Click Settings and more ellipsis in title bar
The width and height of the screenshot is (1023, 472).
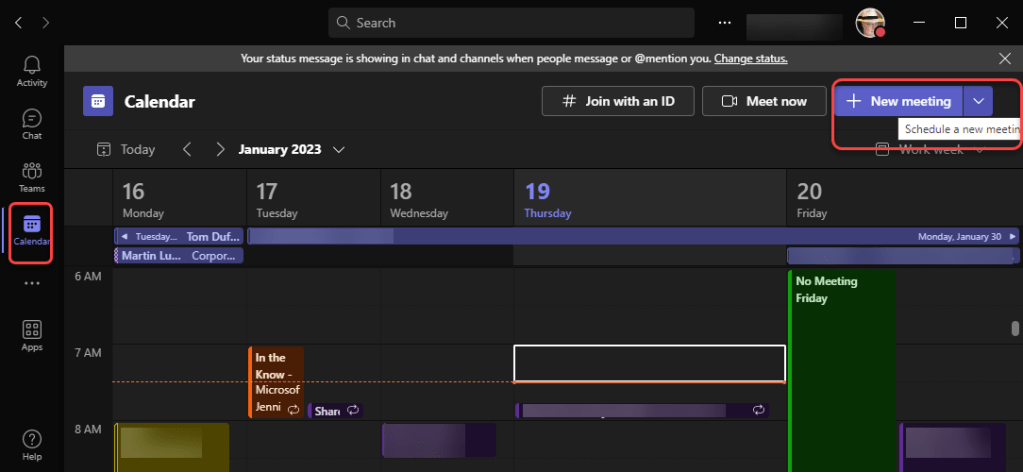tap(724, 23)
